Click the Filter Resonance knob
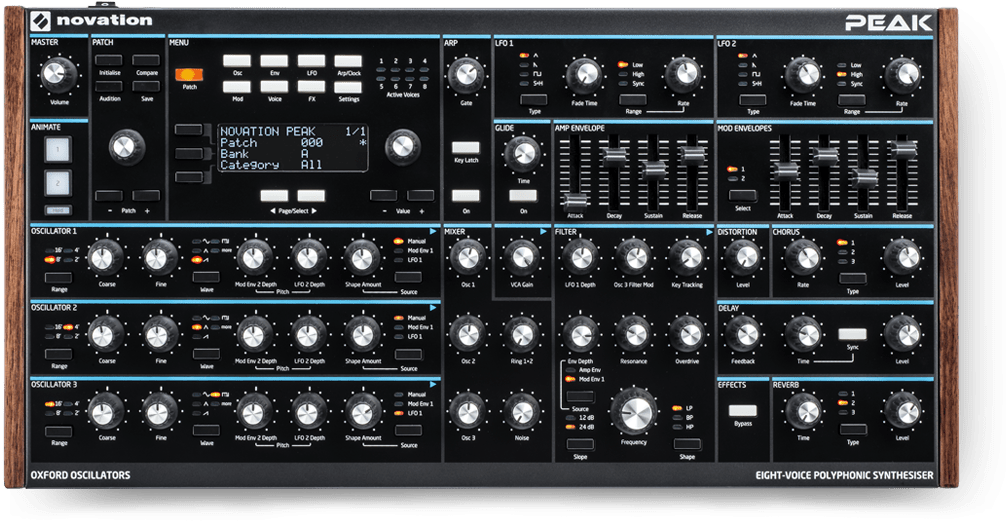 (634, 334)
